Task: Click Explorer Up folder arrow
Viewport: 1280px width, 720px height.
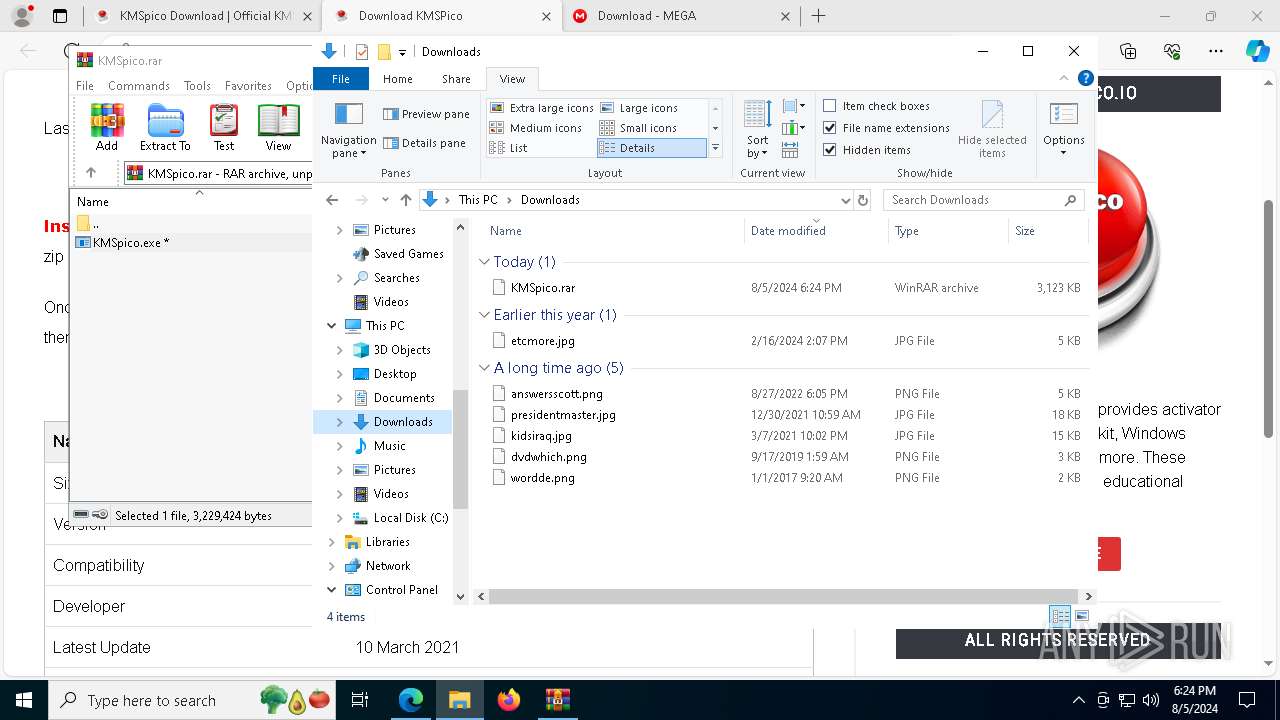Action: pyautogui.click(x=405, y=200)
